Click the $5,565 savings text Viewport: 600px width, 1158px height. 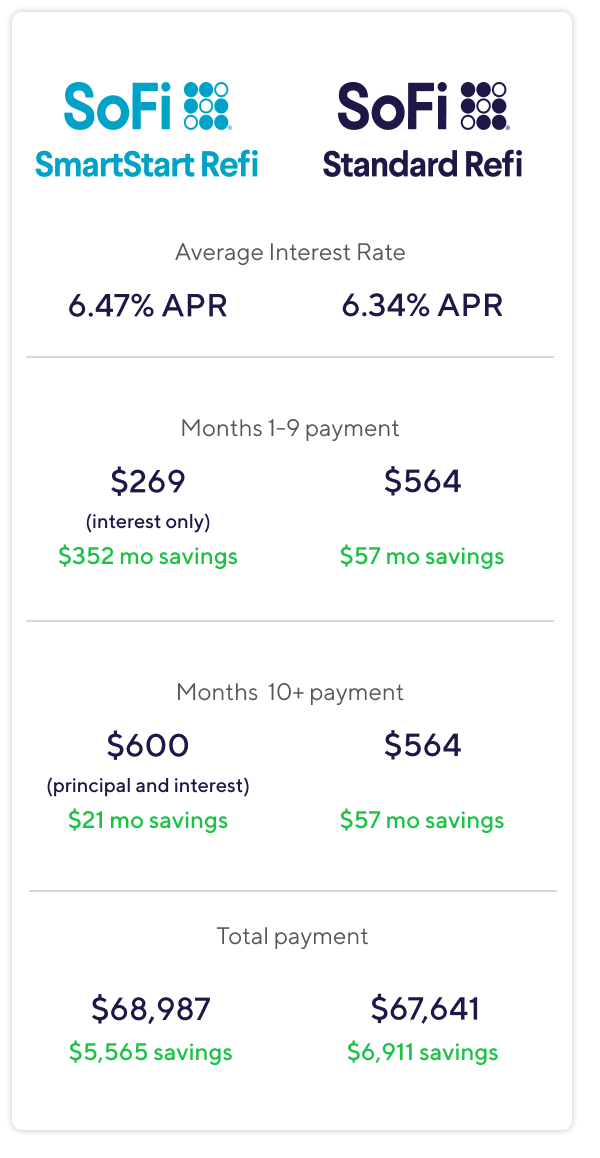coord(151,1052)
